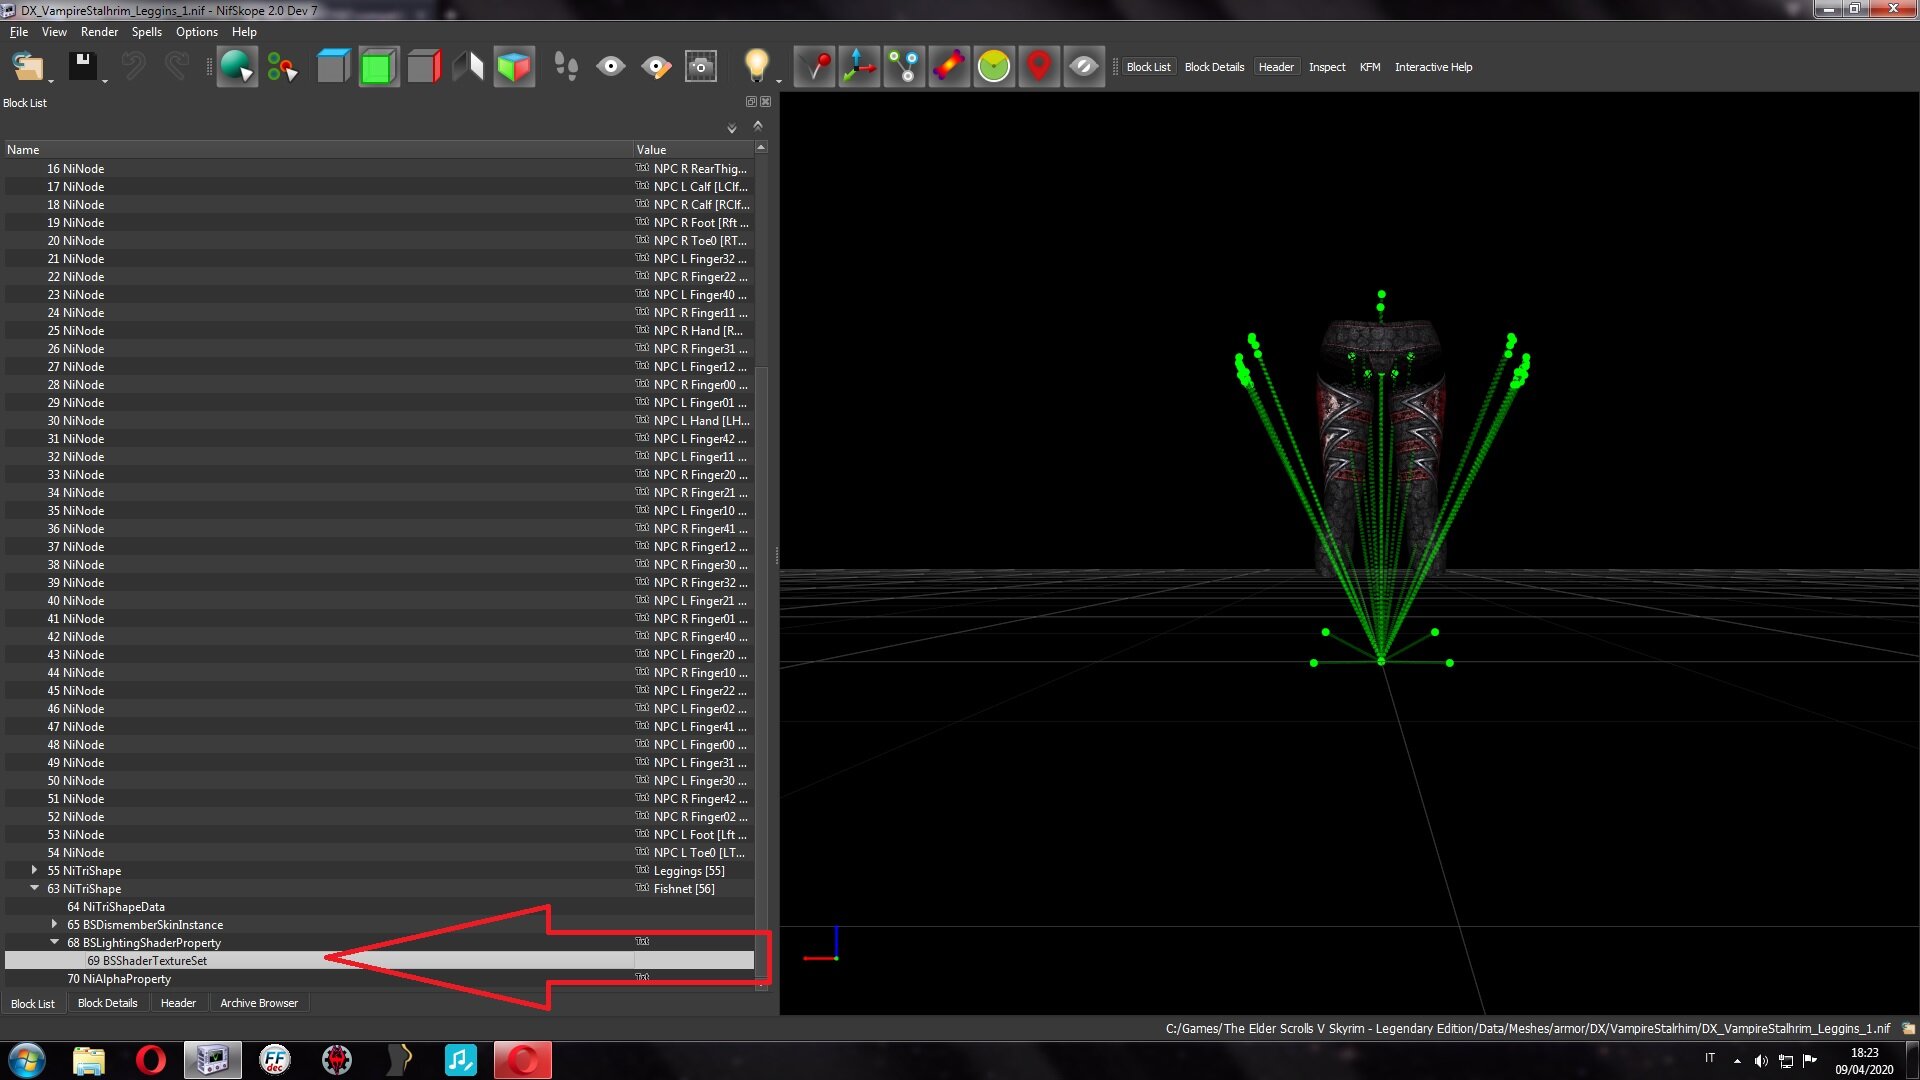Collapse the 68 BSLightingShaderProperty node
This screenshot has width=1920, height=1080.
[x=54, y=942]
